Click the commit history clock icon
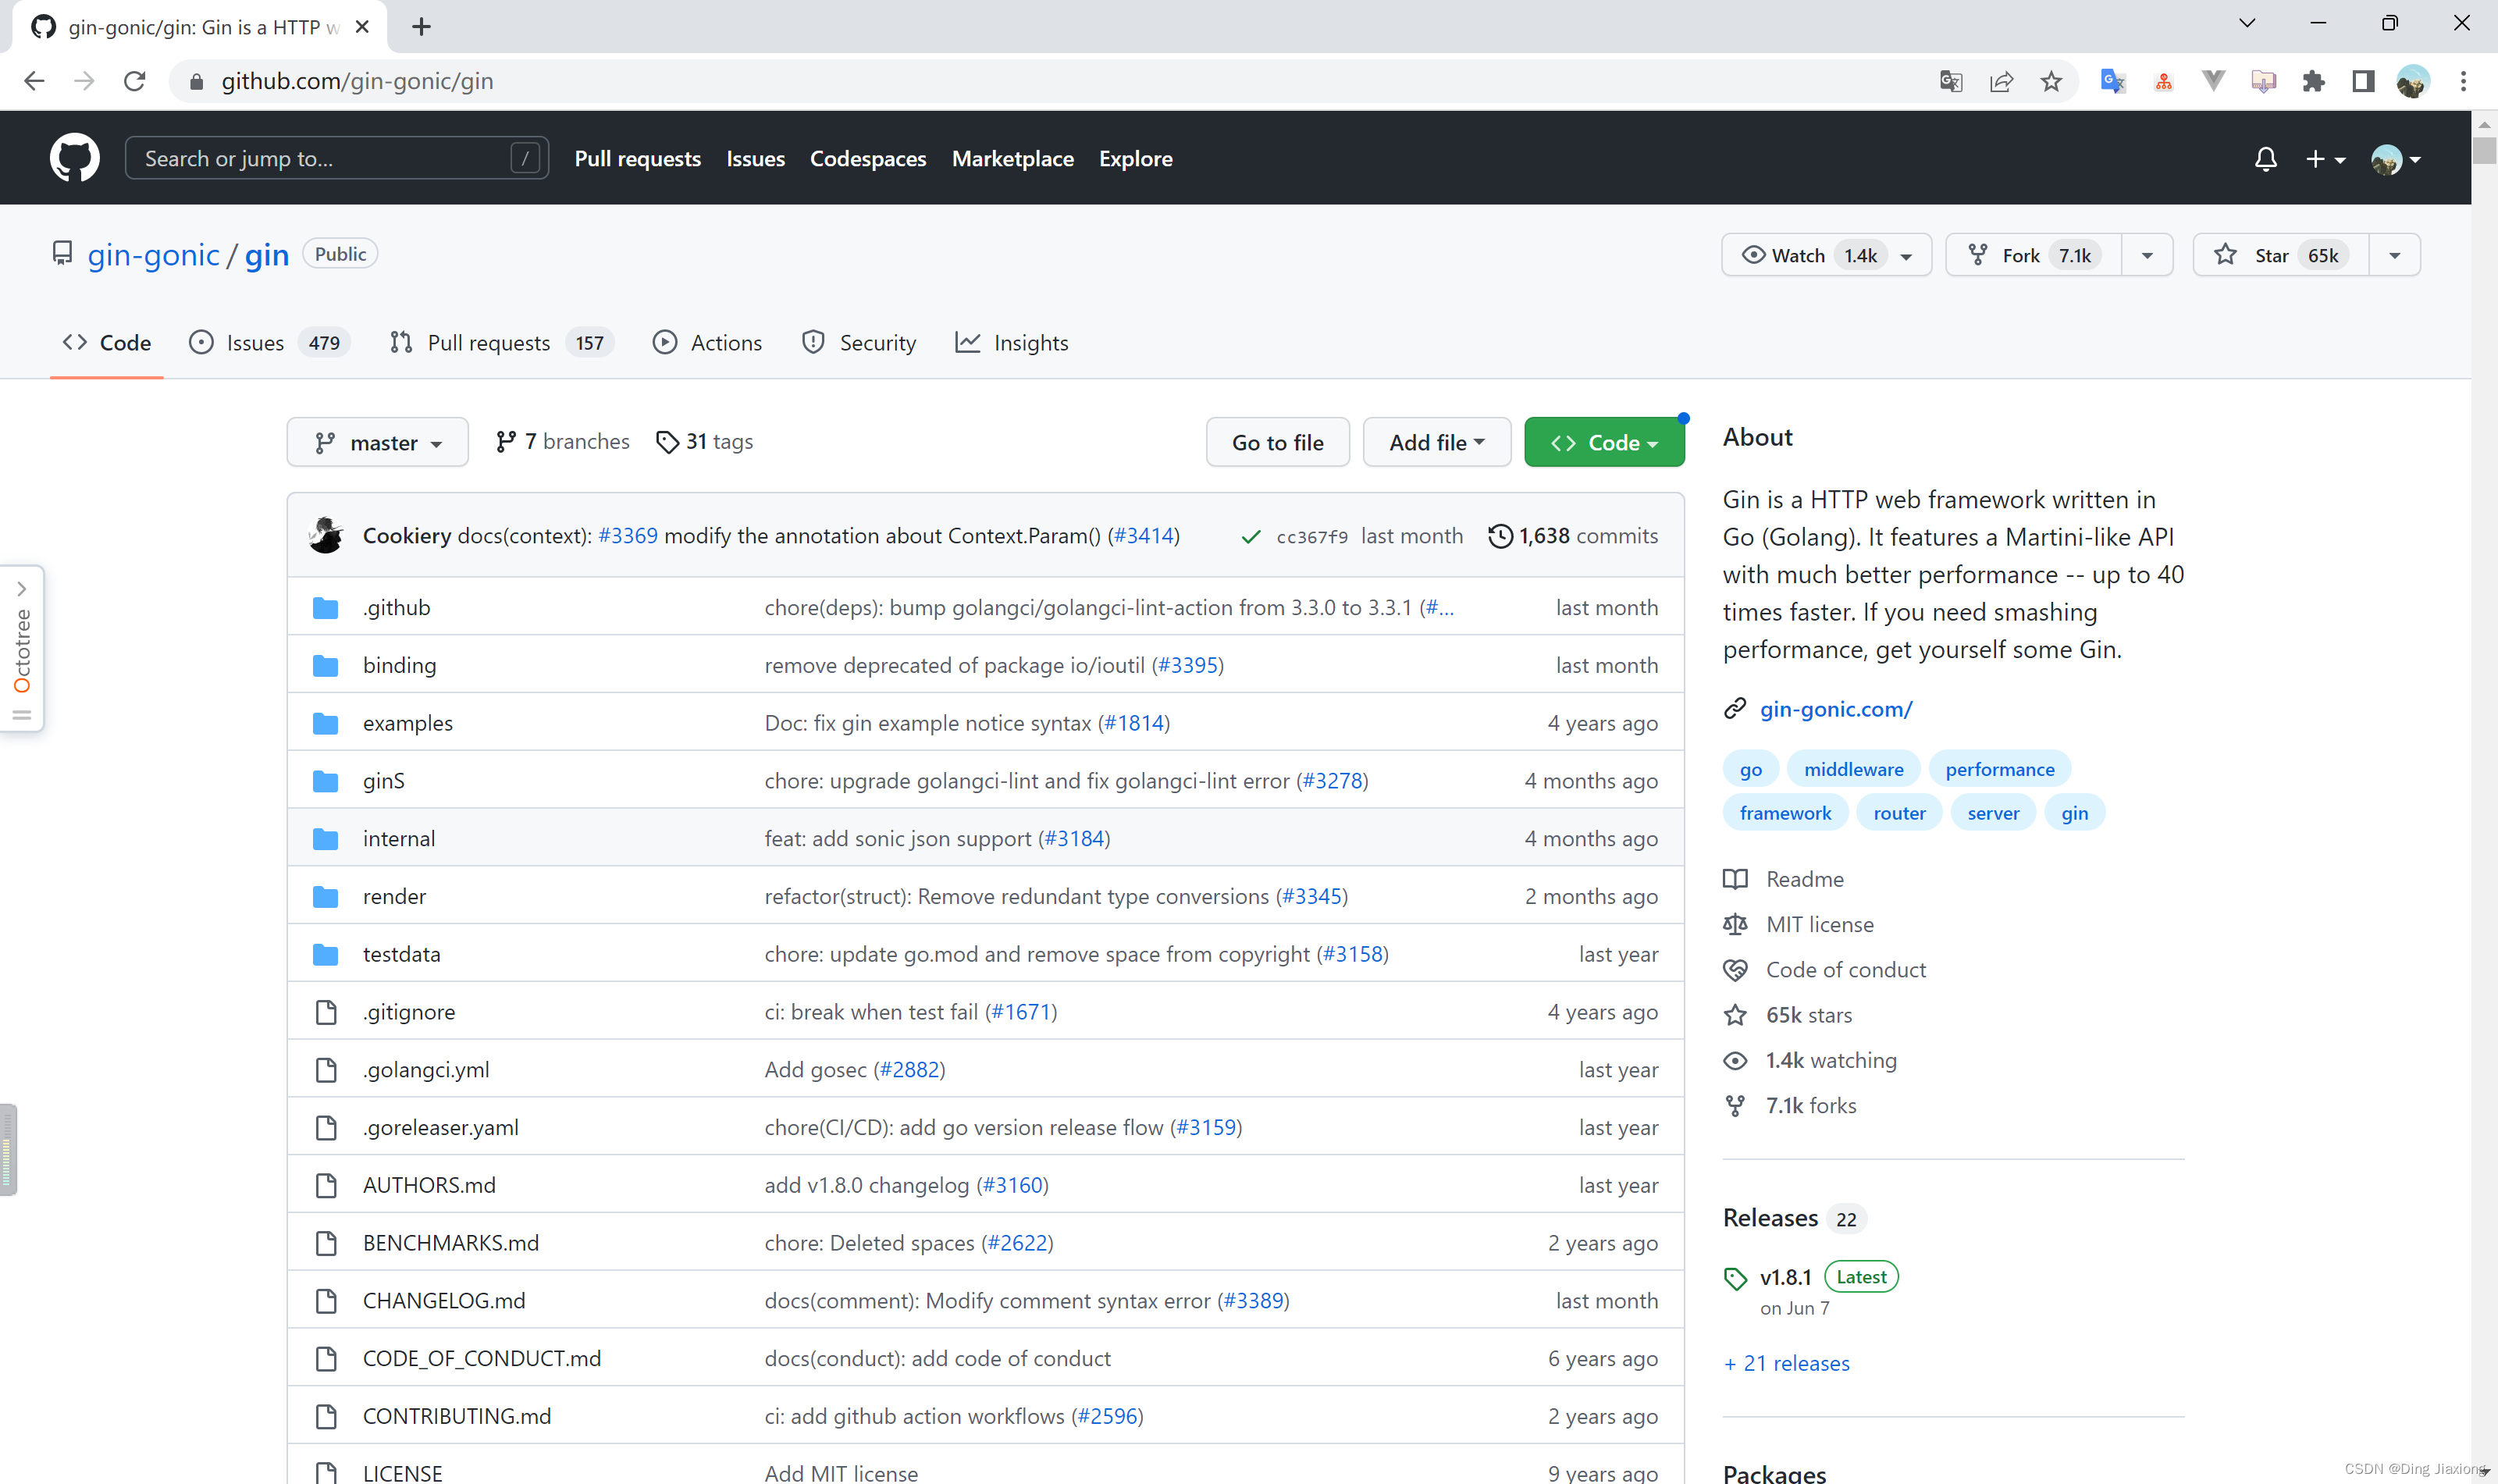 click(1500, 536)
